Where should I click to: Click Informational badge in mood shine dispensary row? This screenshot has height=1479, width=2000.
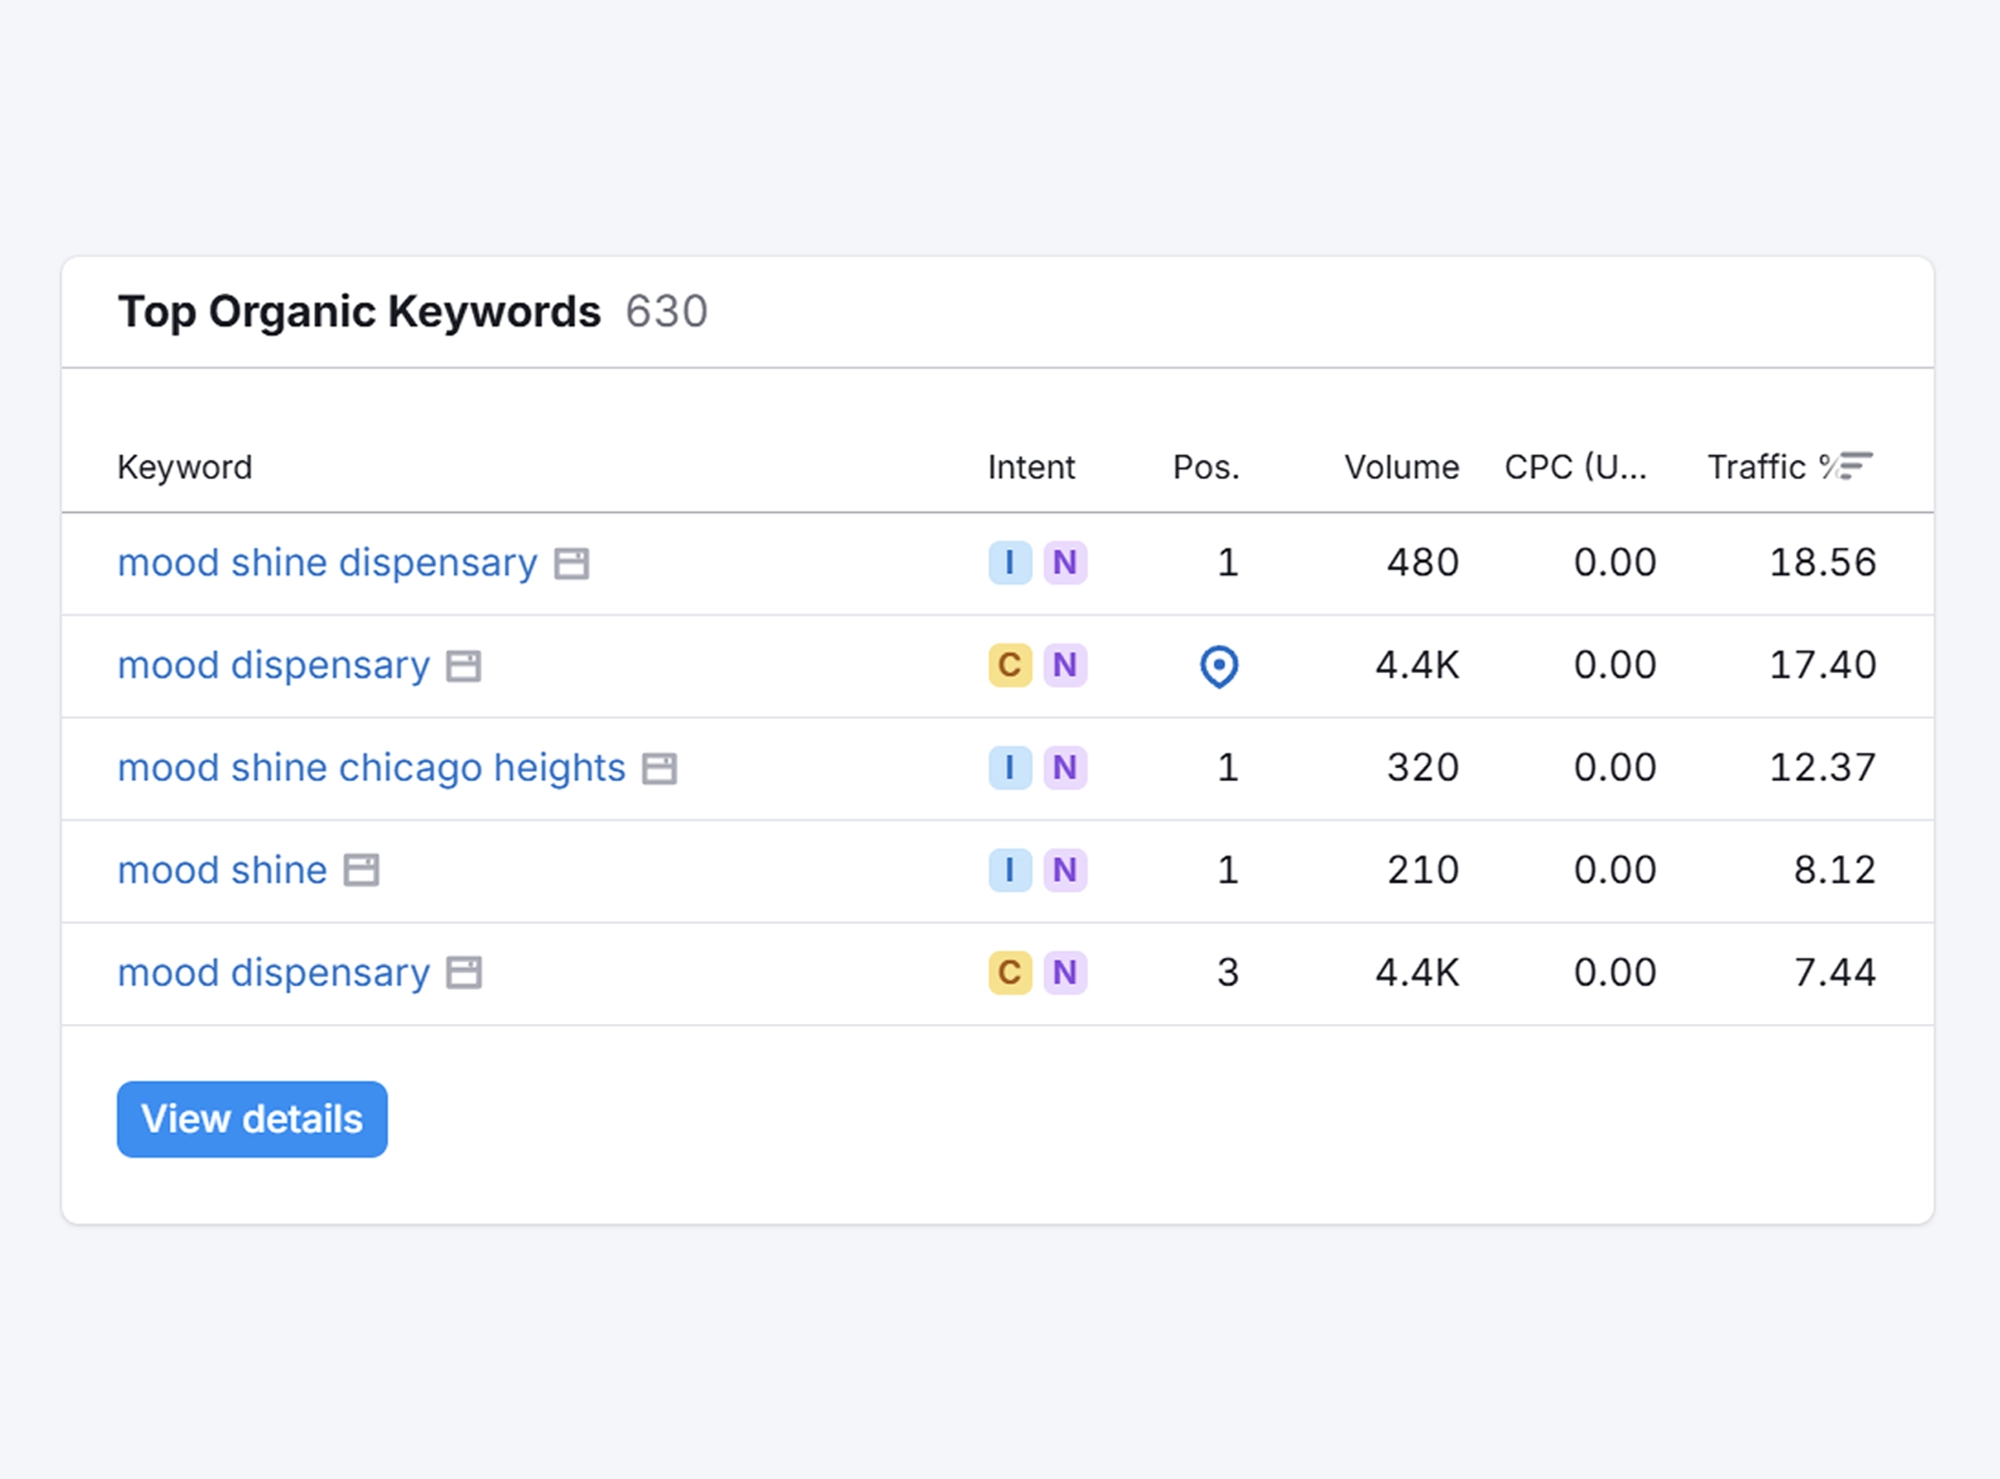(x=1010, y=563)
